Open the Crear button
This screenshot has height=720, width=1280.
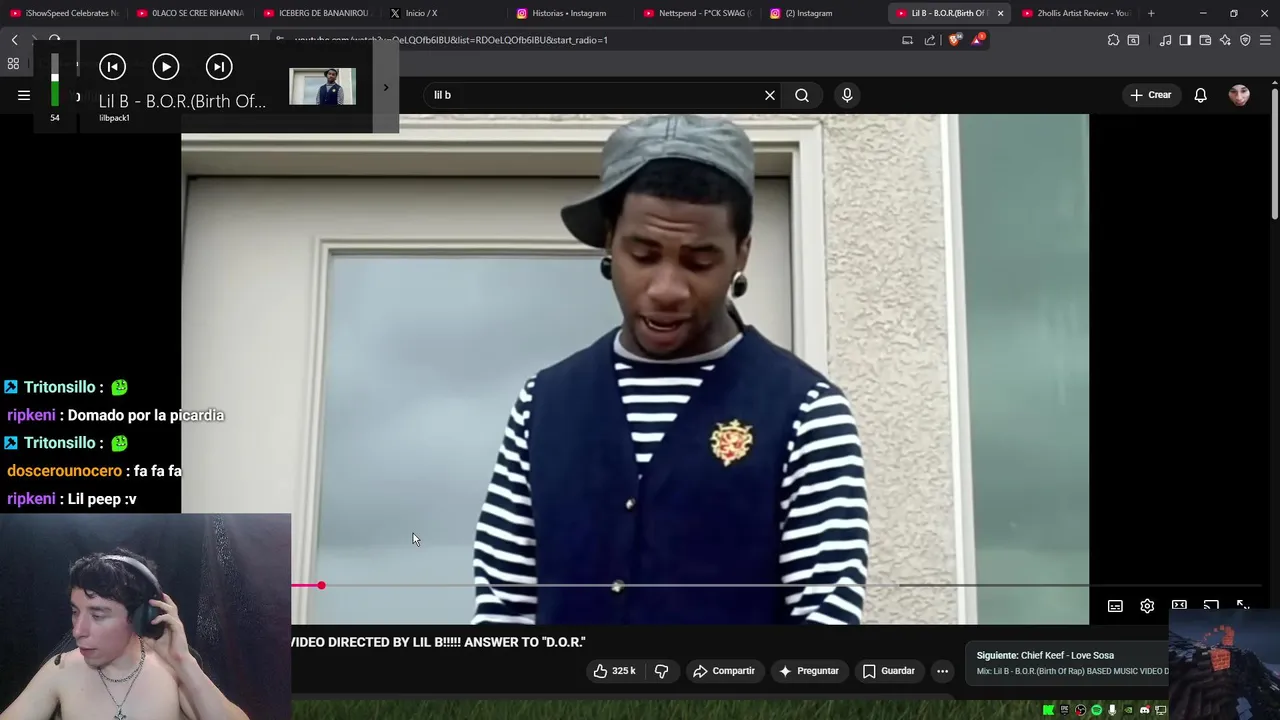pyautogui.click(x=1151, y=95)
